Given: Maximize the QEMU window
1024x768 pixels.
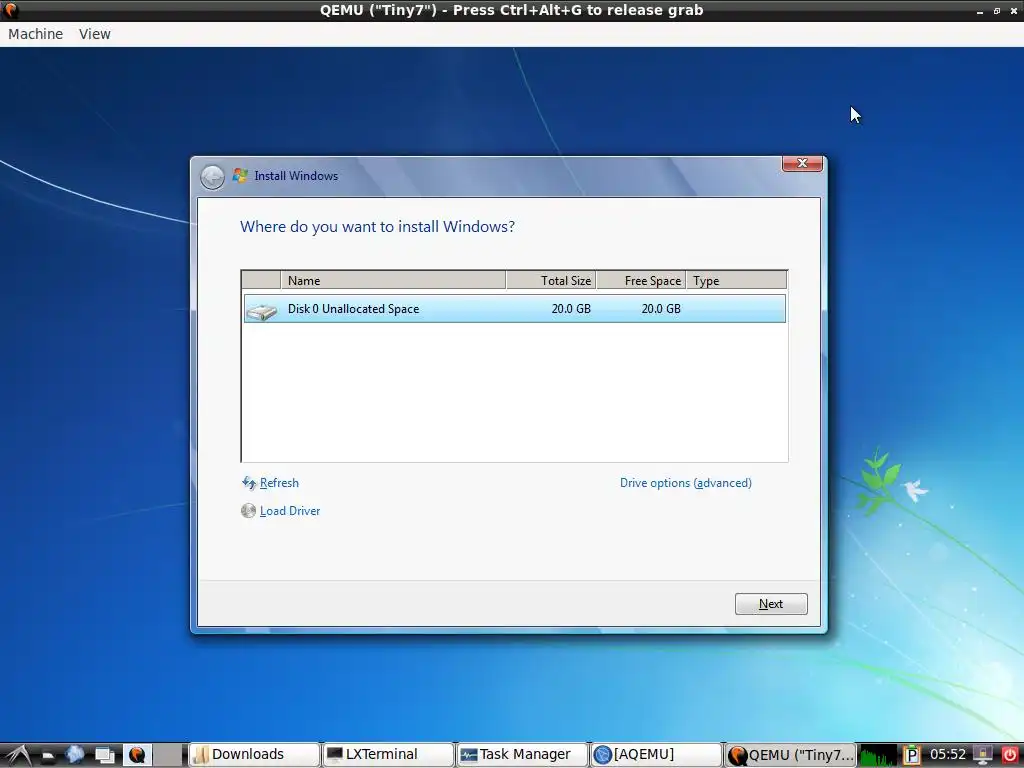Looking at the screenshot, I should click(997, 11).
